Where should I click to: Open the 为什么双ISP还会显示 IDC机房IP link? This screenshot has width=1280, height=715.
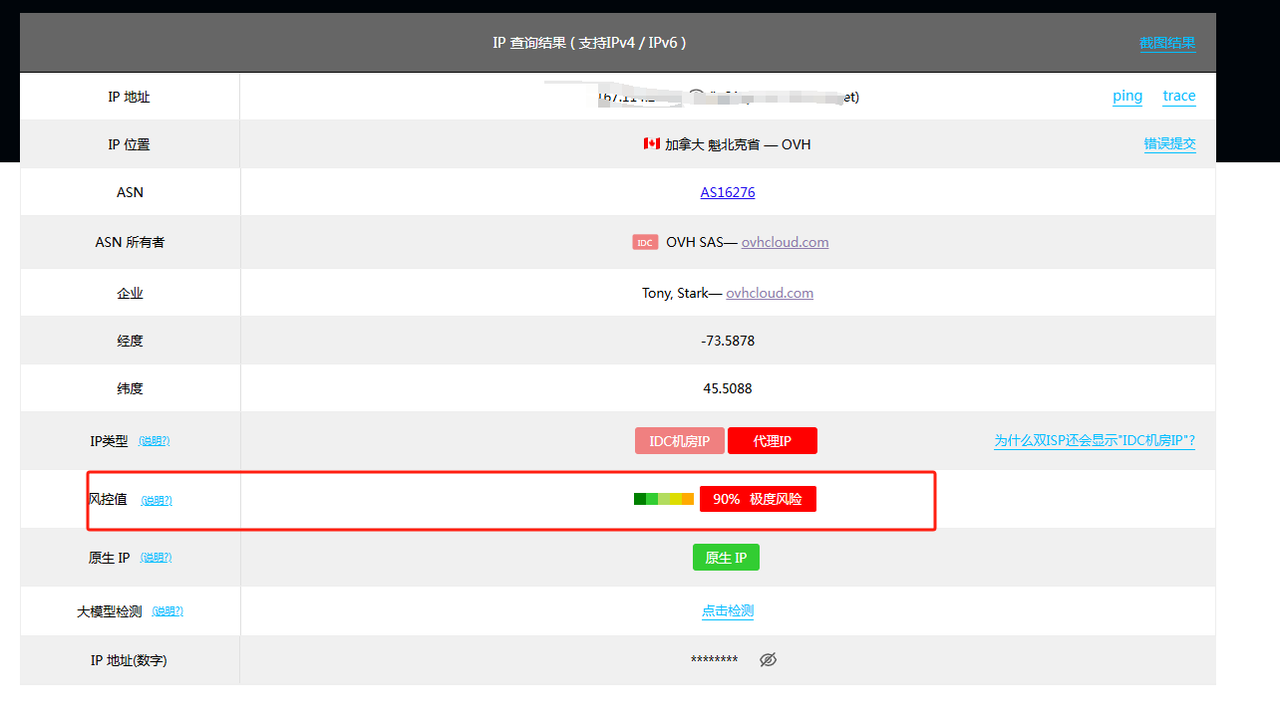coord(1094,441)
